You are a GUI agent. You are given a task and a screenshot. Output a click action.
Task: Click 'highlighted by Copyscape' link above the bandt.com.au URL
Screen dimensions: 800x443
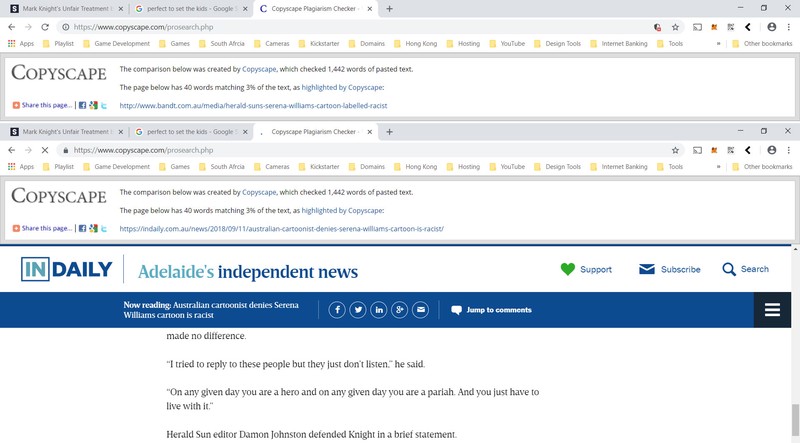pyautogui.click(x=342, y=87)
